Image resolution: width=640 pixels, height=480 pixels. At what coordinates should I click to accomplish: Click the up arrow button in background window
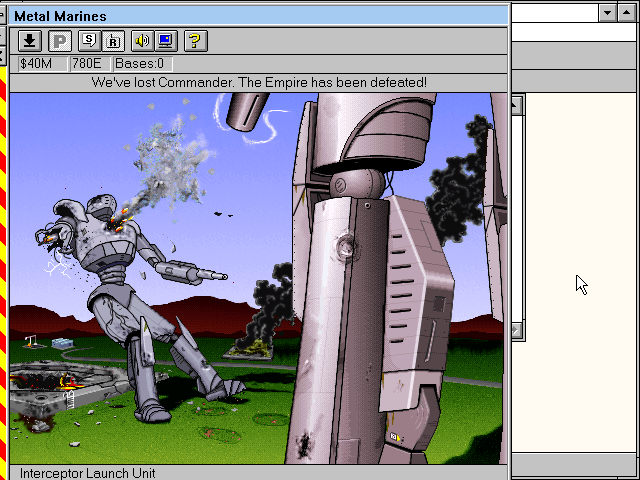pyautogui.click(x=627, y=13)
